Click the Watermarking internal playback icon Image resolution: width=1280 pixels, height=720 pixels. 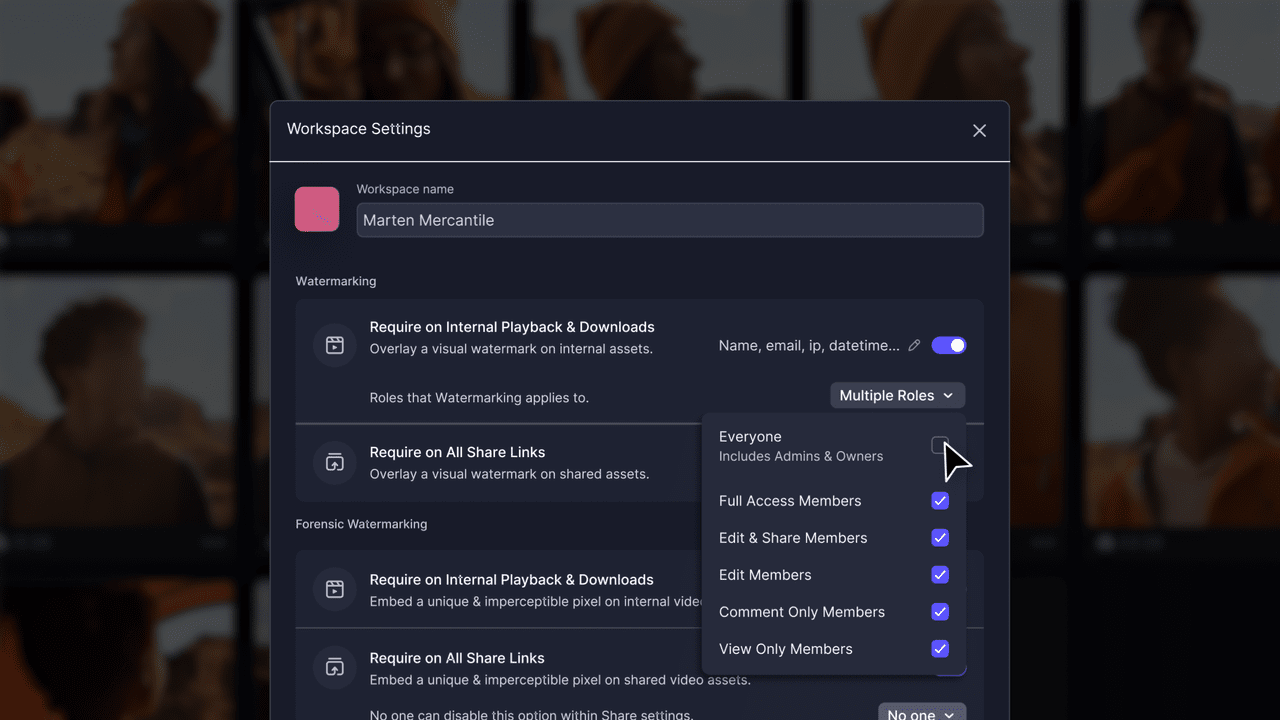pos(335,345)
